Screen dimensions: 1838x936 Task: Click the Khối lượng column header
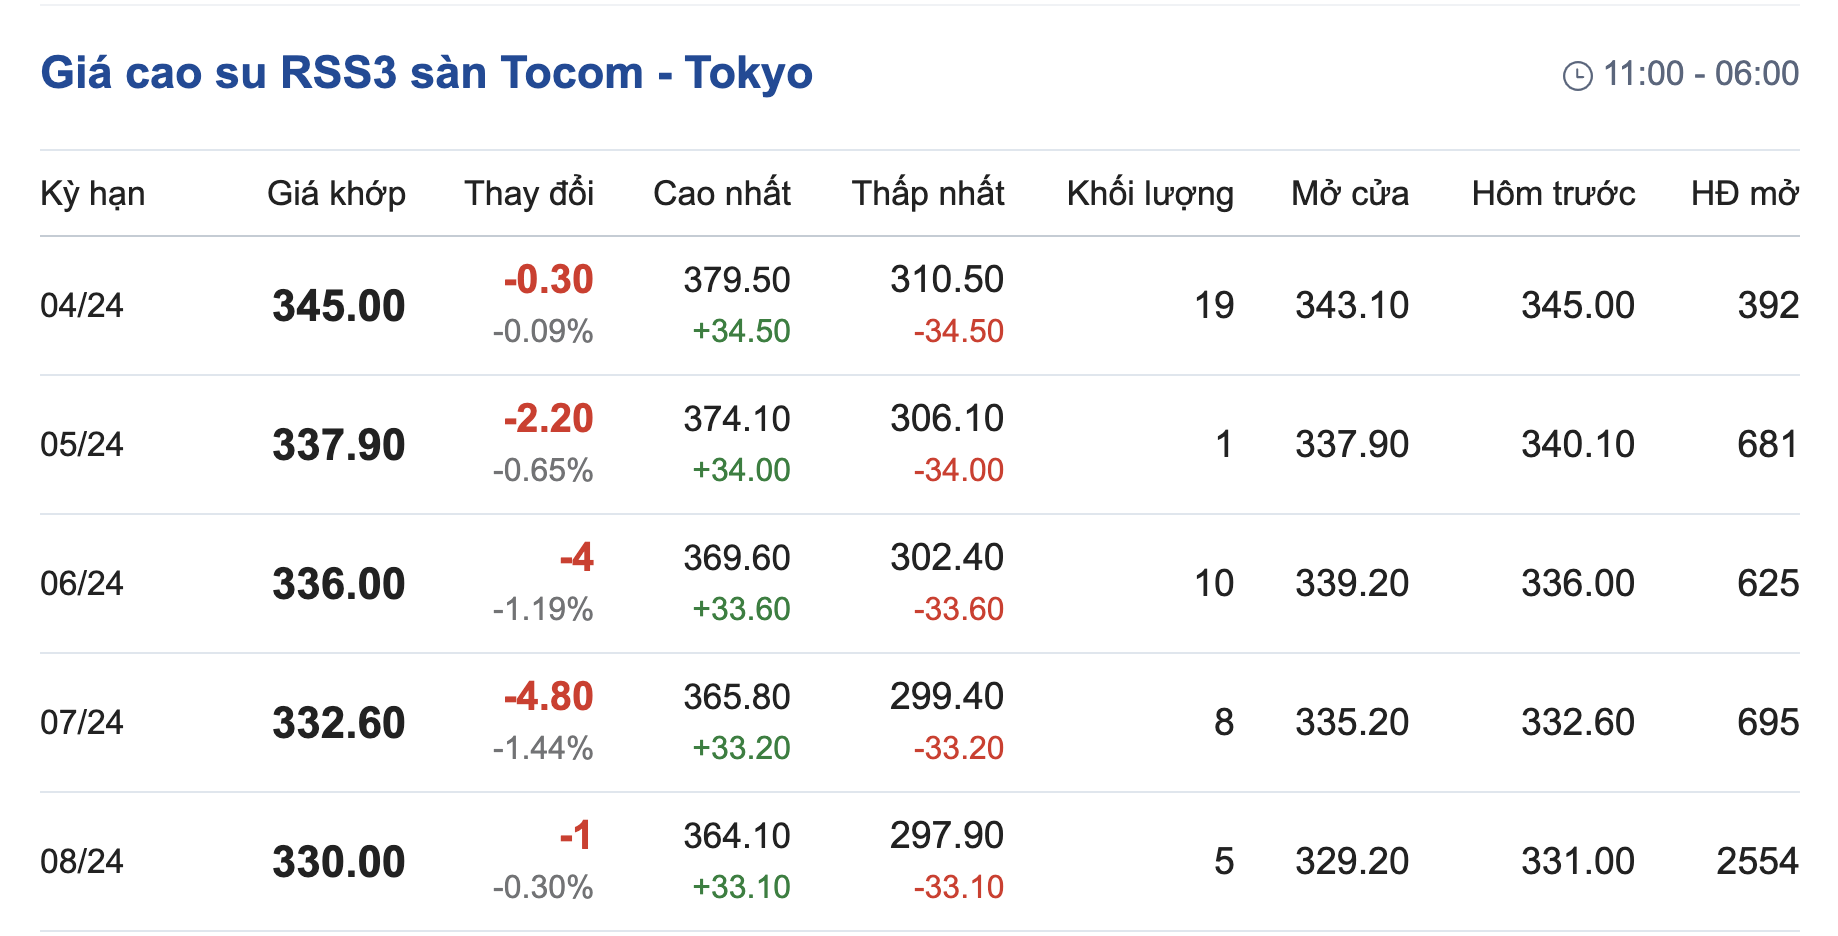[x=1149, y=193]
